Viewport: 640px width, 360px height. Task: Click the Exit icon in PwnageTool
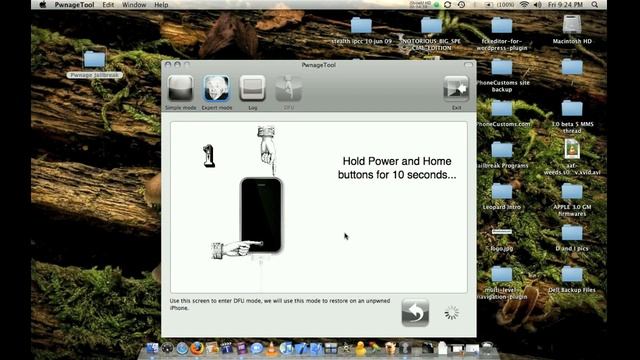456,89
